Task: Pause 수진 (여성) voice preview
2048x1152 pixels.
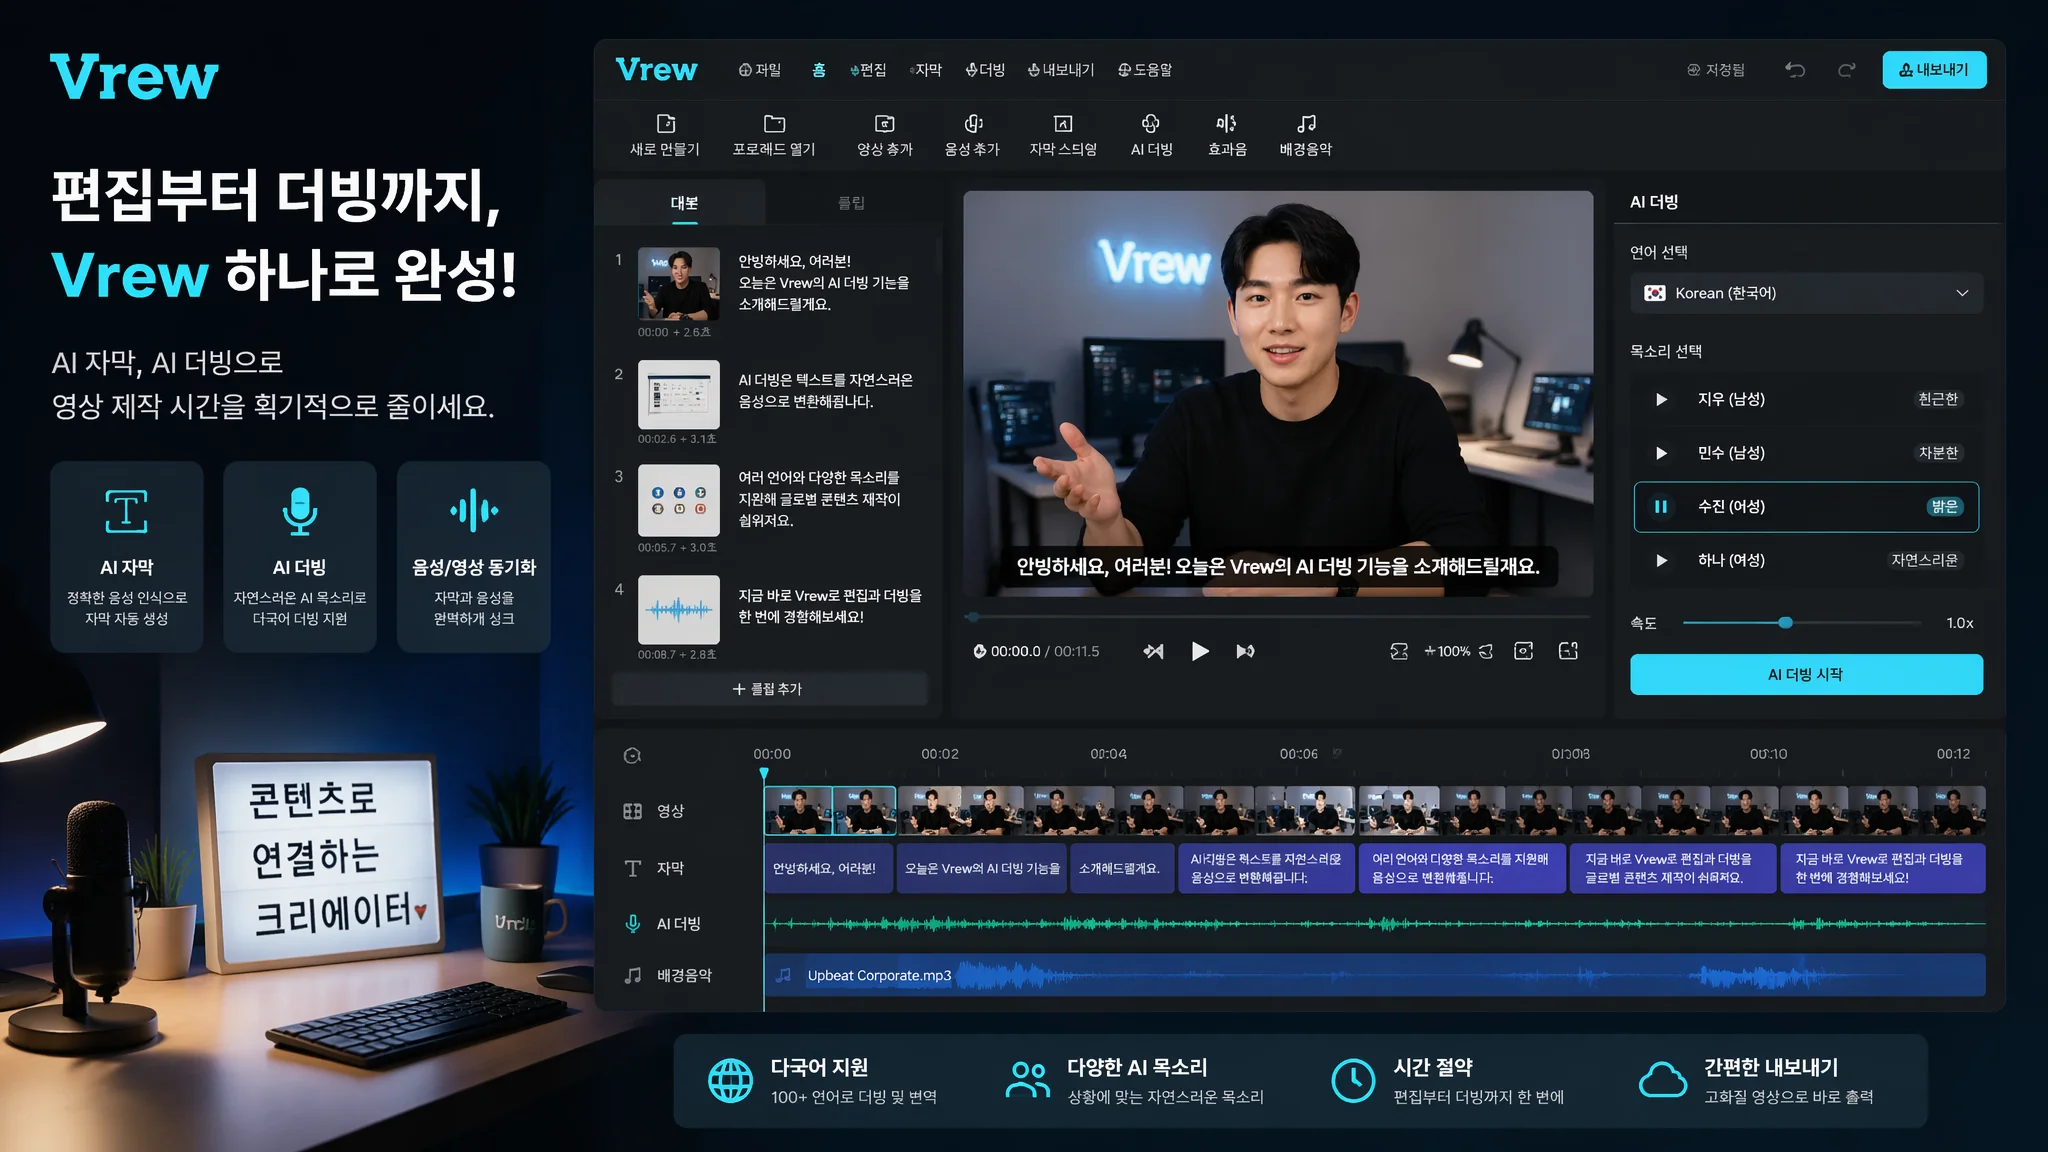Action: pos(1661,507)
